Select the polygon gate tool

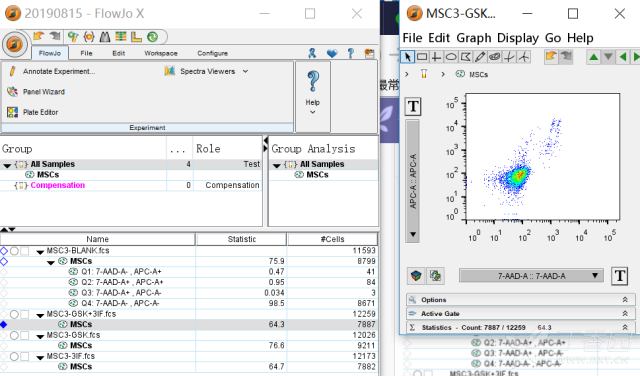(x=466, y=57)
